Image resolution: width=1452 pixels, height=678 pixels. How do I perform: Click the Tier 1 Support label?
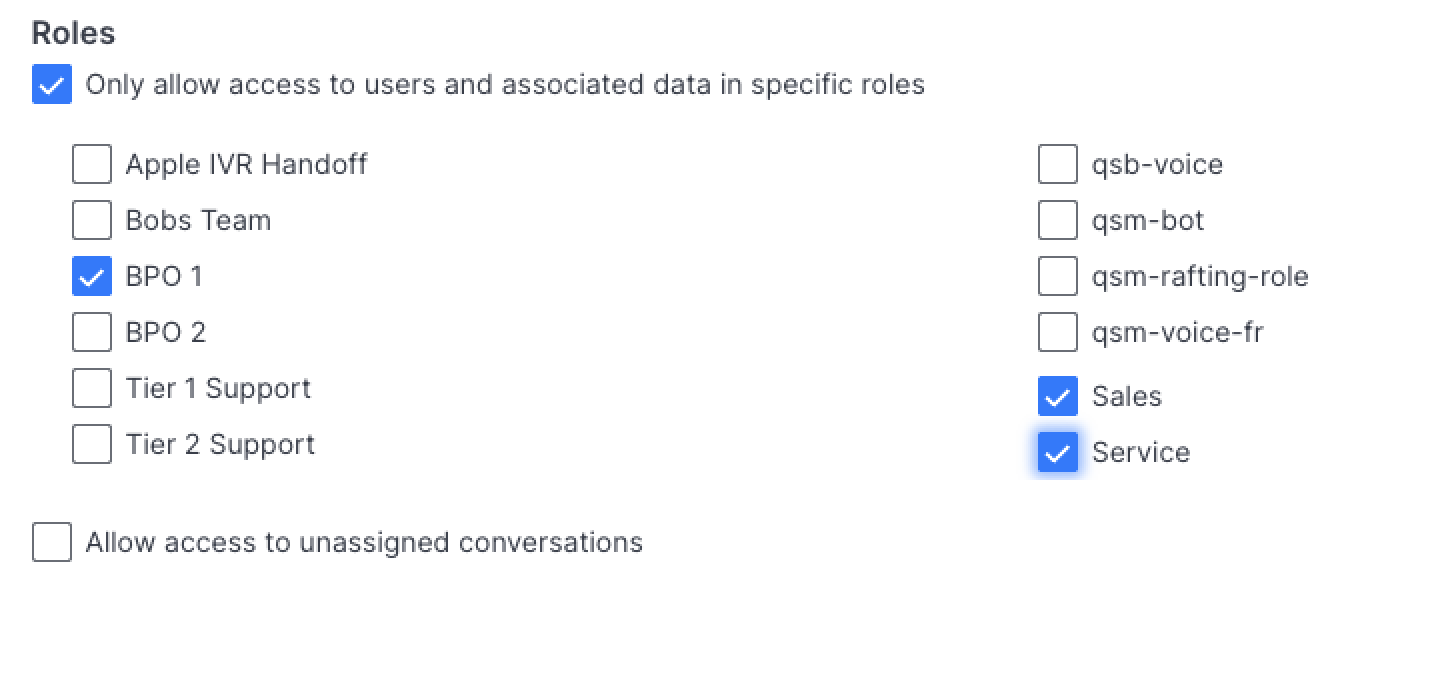pos(218,388)
